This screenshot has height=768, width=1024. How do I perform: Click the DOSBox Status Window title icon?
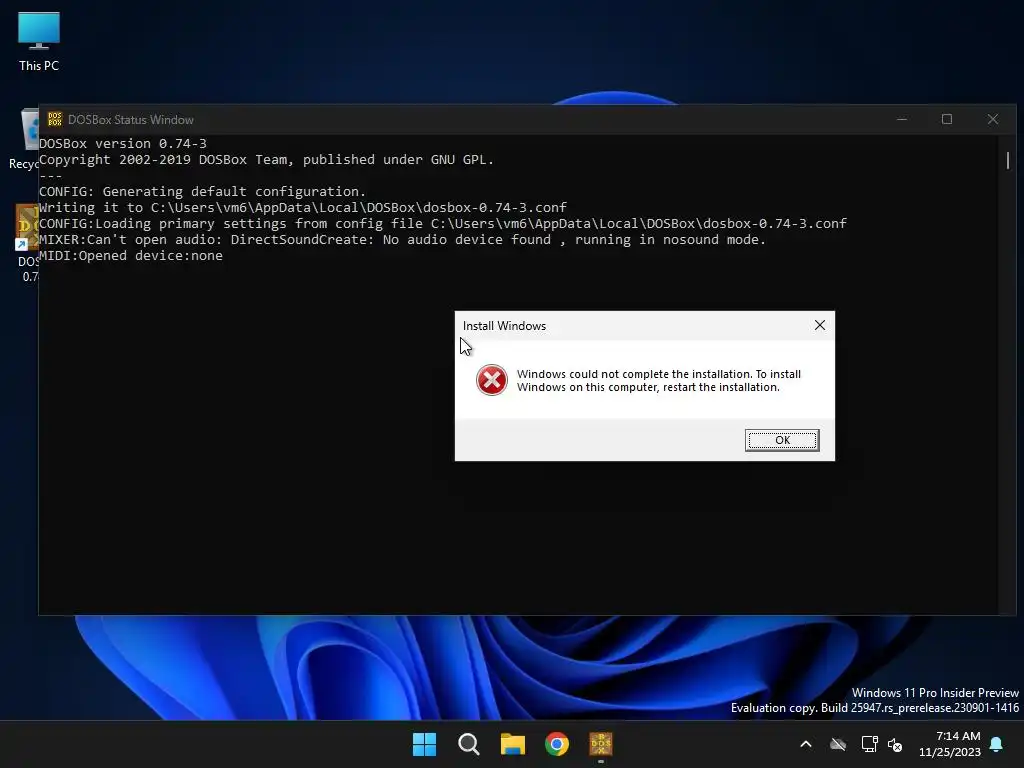click(55, 119)
